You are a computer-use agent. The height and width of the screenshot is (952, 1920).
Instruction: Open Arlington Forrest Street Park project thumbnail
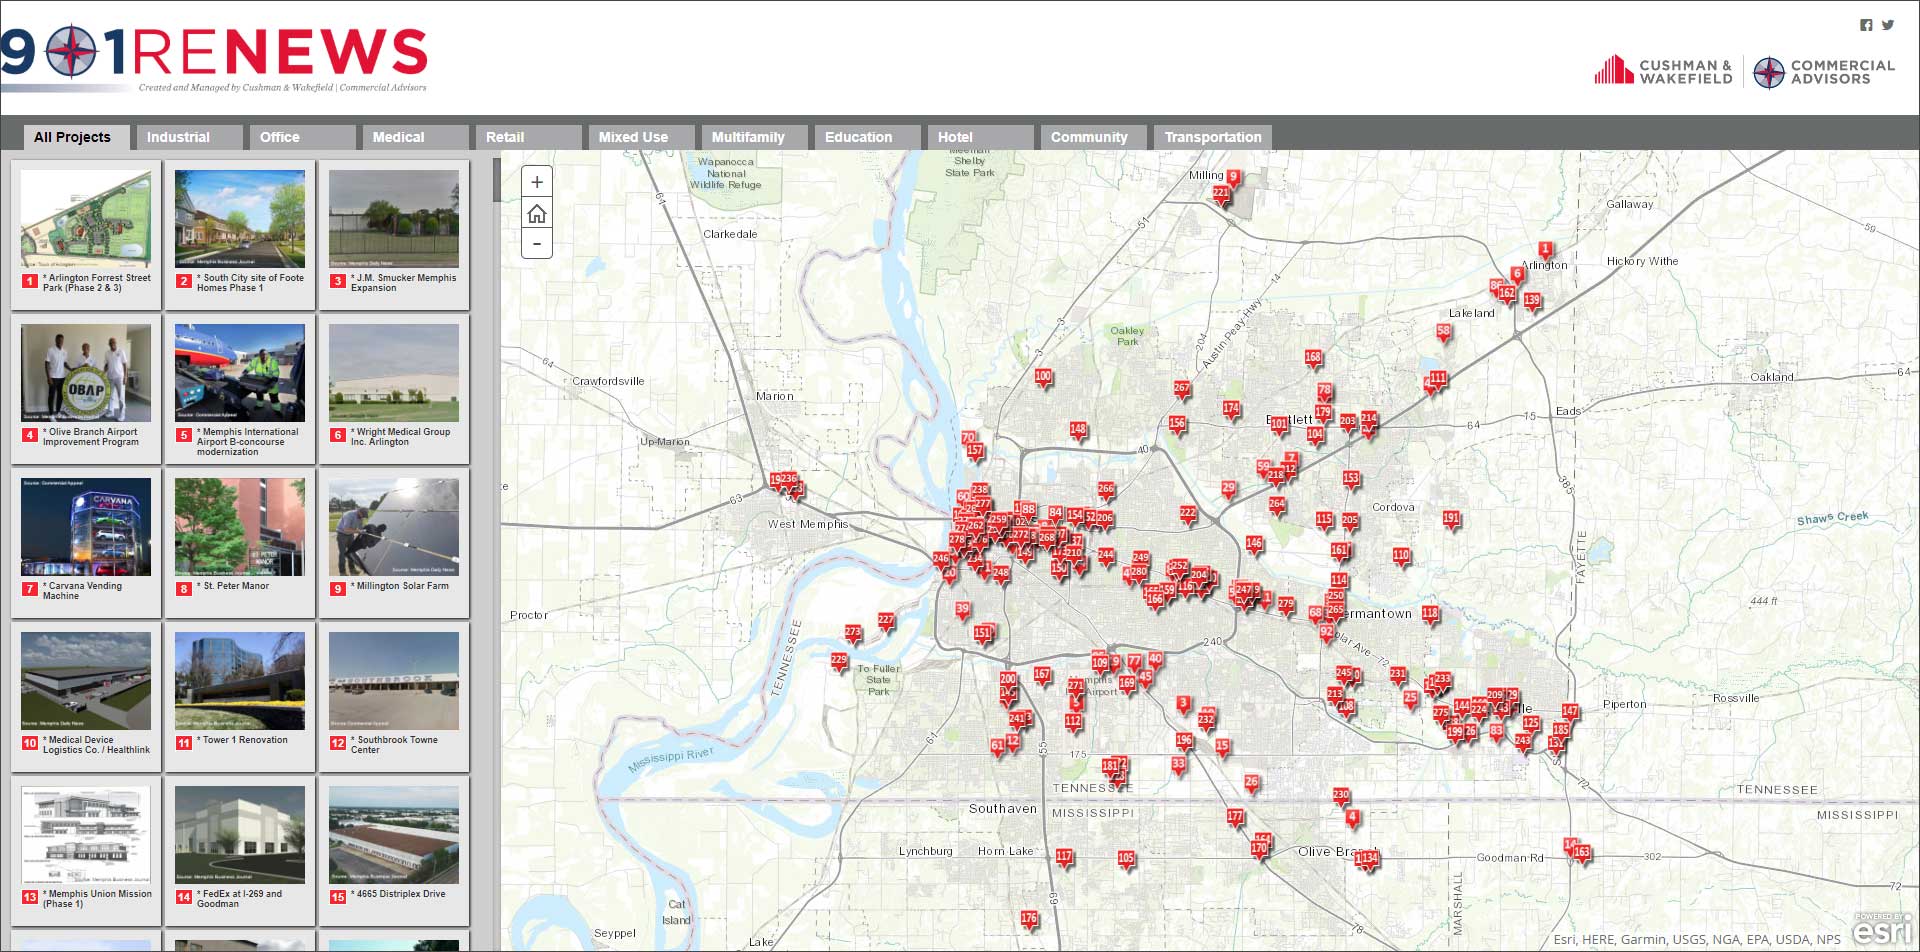[x=86, y=219]
